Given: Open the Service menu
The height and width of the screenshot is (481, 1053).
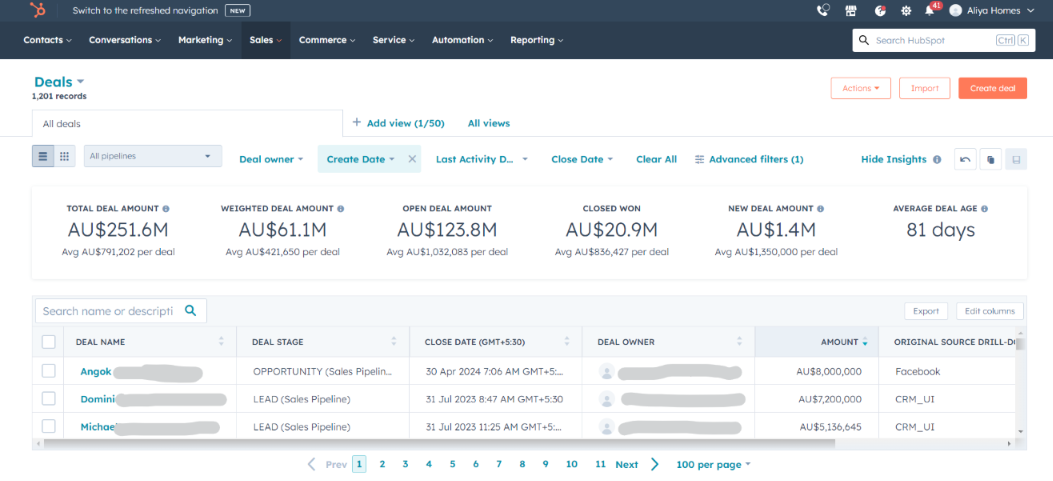Looking at the screenshot, I should 394,40.
